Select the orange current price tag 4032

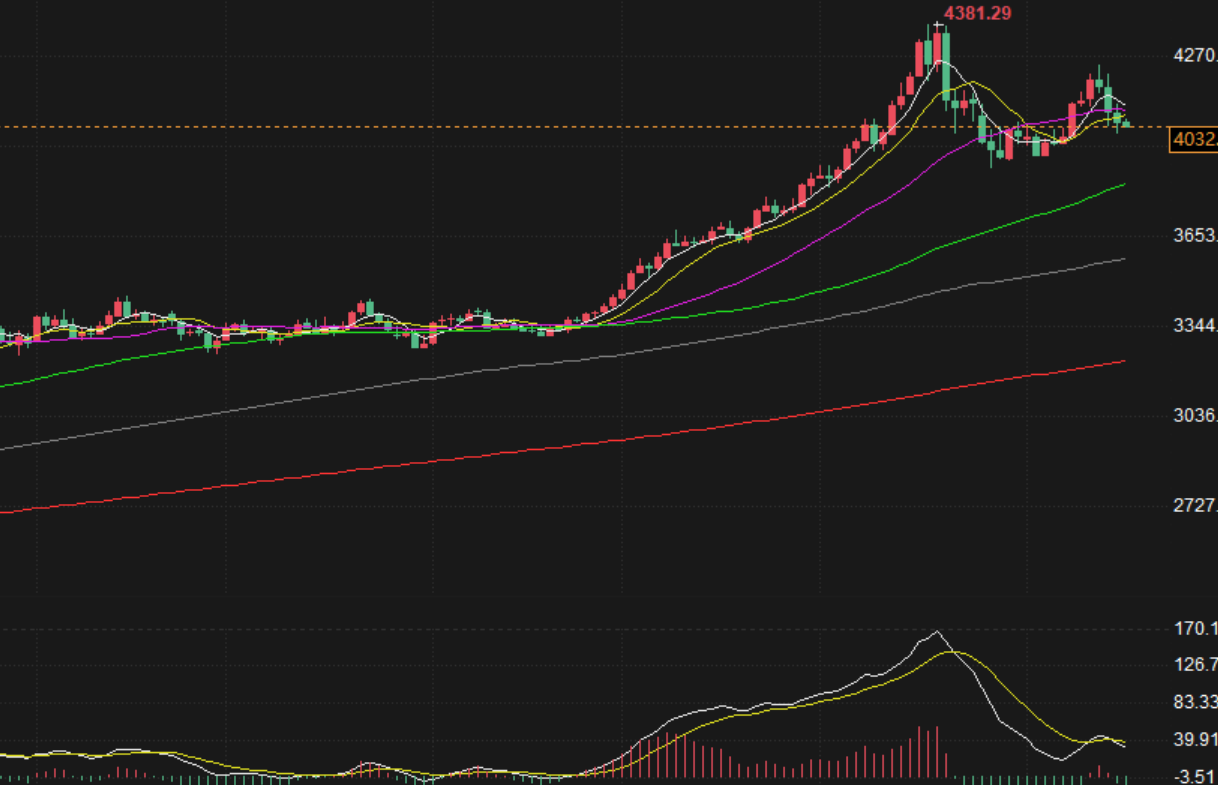click(1194, 141)
